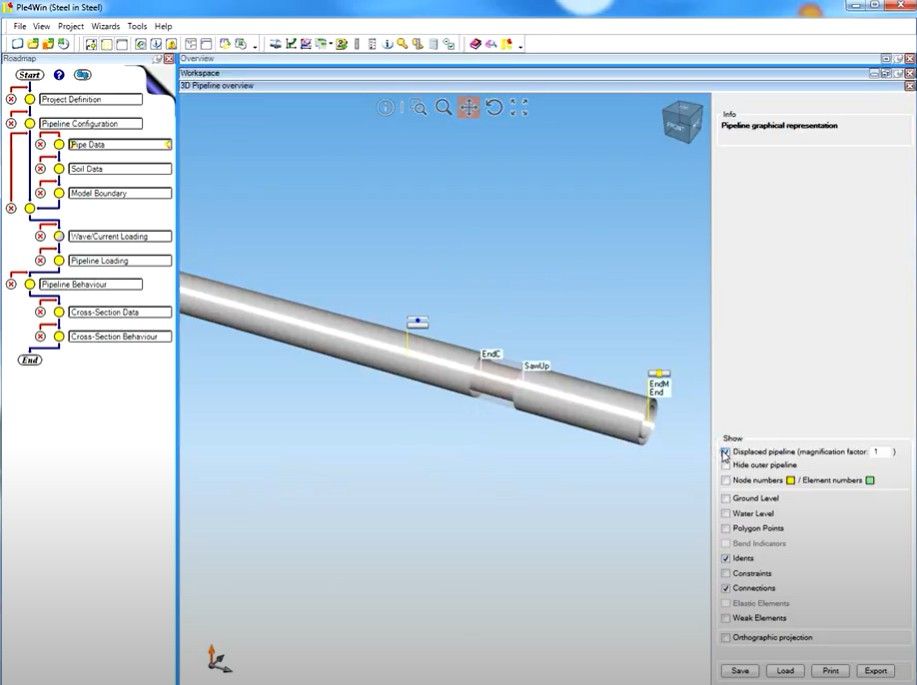Open the Wizards menu
The height and width of the screenshot is (685, 917).
105,25
